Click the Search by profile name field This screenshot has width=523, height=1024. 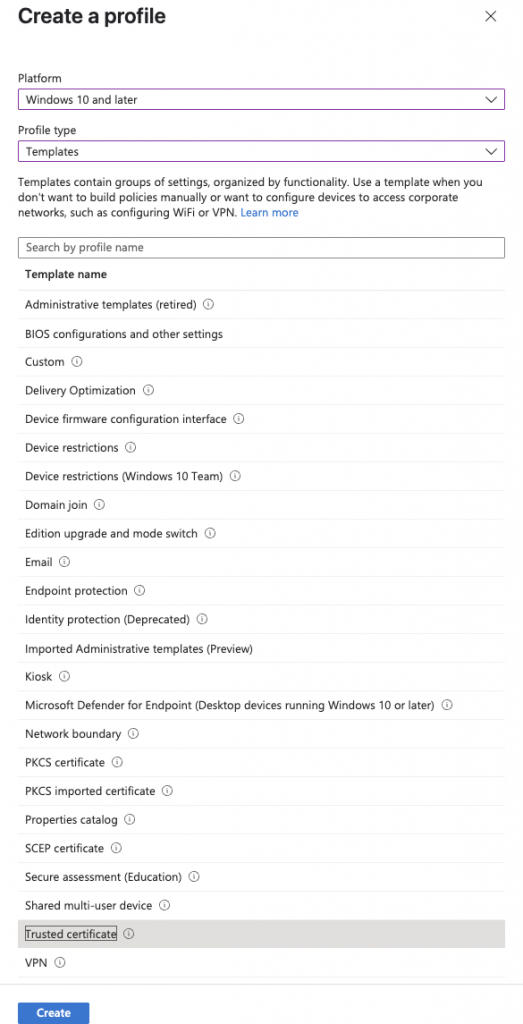coord(261,248)
